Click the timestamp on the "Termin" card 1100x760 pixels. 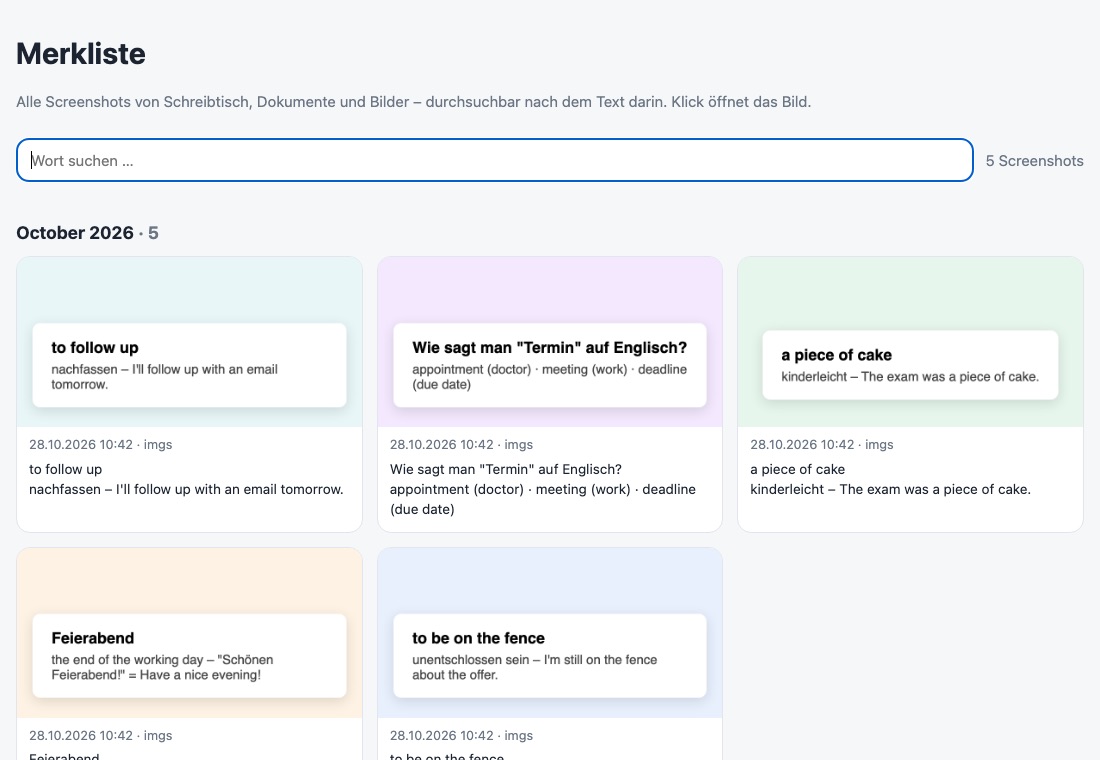tap(461, 444)
